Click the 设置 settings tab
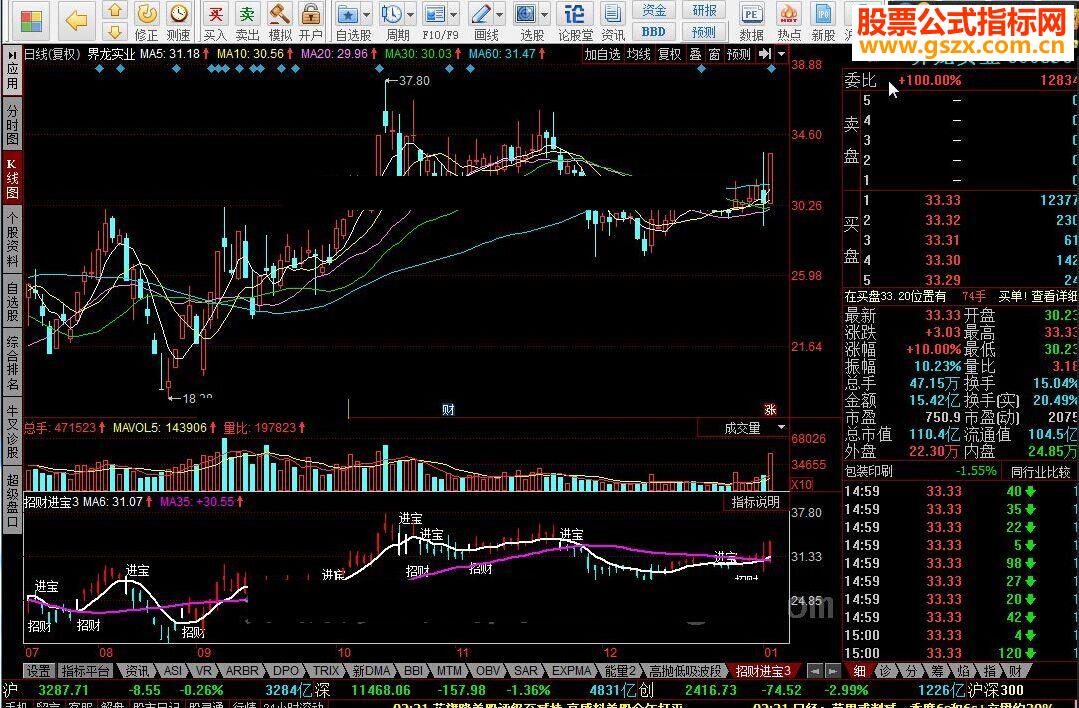The height and width of the screenshot is (708, 1079). point(39,670)
